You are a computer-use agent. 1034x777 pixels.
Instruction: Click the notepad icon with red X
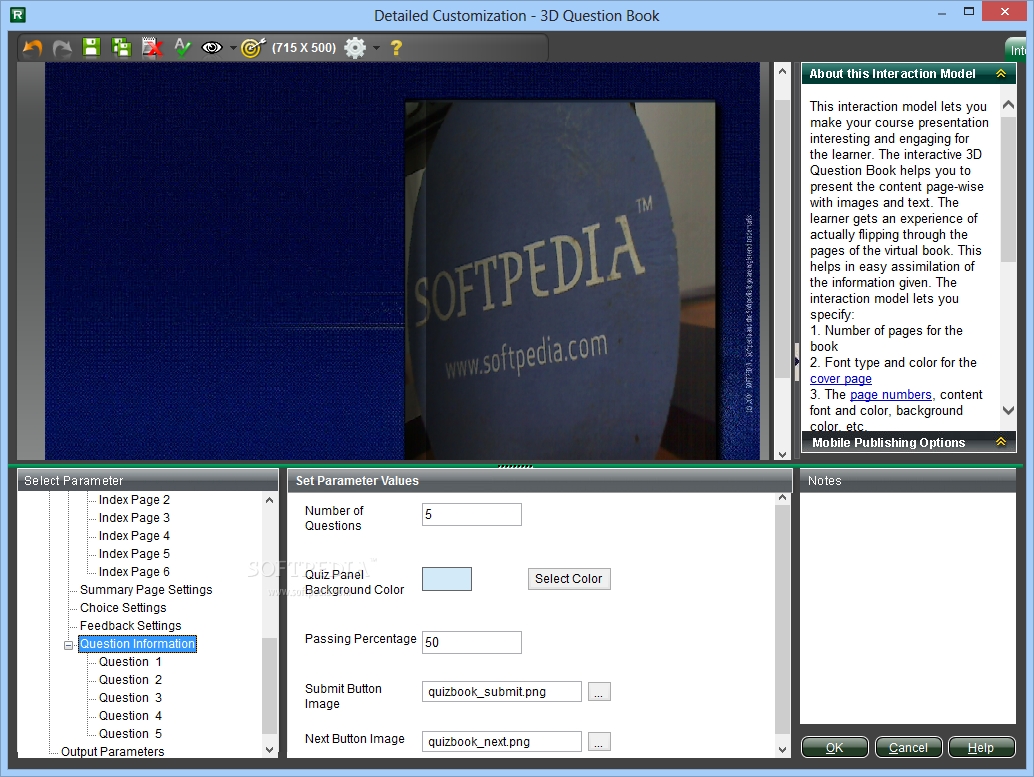point(151,47)
